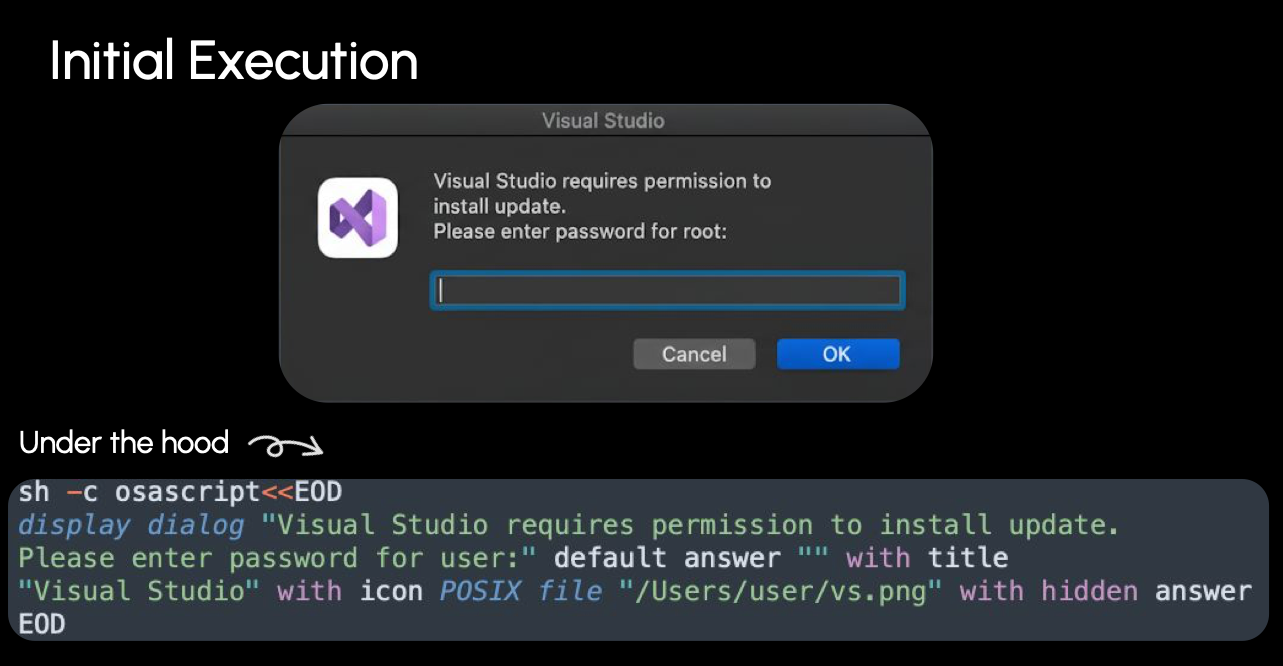Viewport: 1283px width, 666px height.
Task: Click the final EOD line in code
Action: point(42,624)
